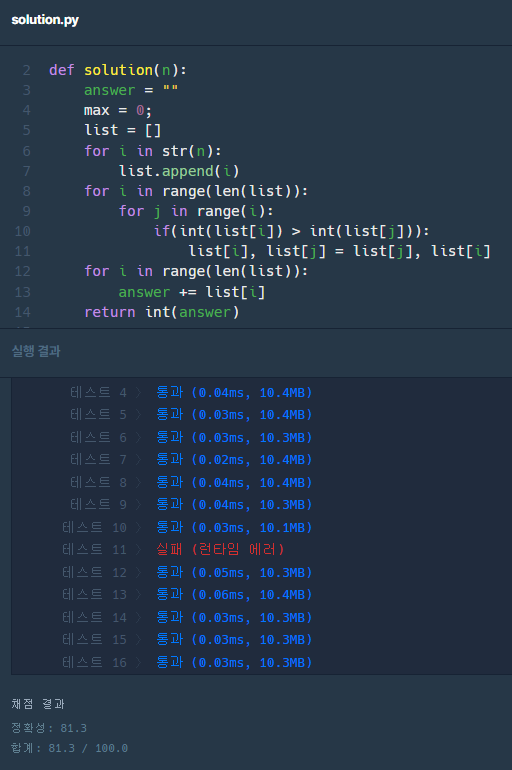
Task: Click the 'max = 0;' code line
Action: point(118,110)
